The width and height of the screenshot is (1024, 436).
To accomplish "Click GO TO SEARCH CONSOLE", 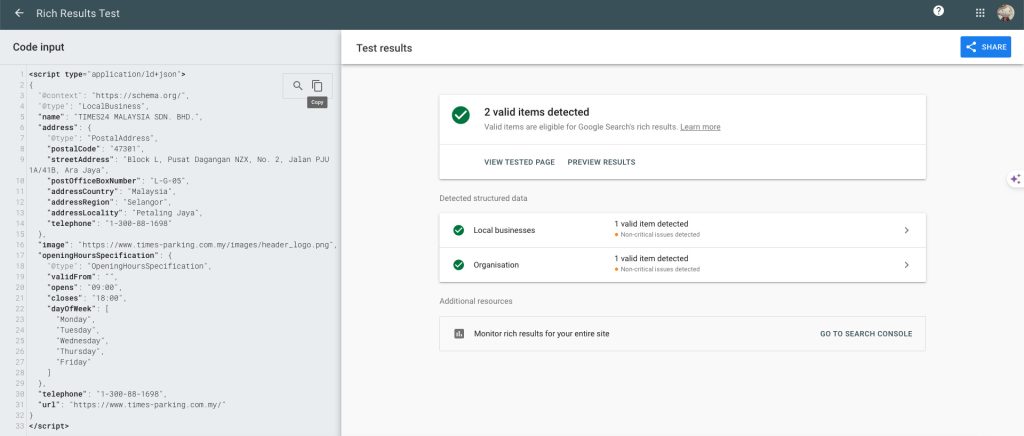I will click(865, 333).
